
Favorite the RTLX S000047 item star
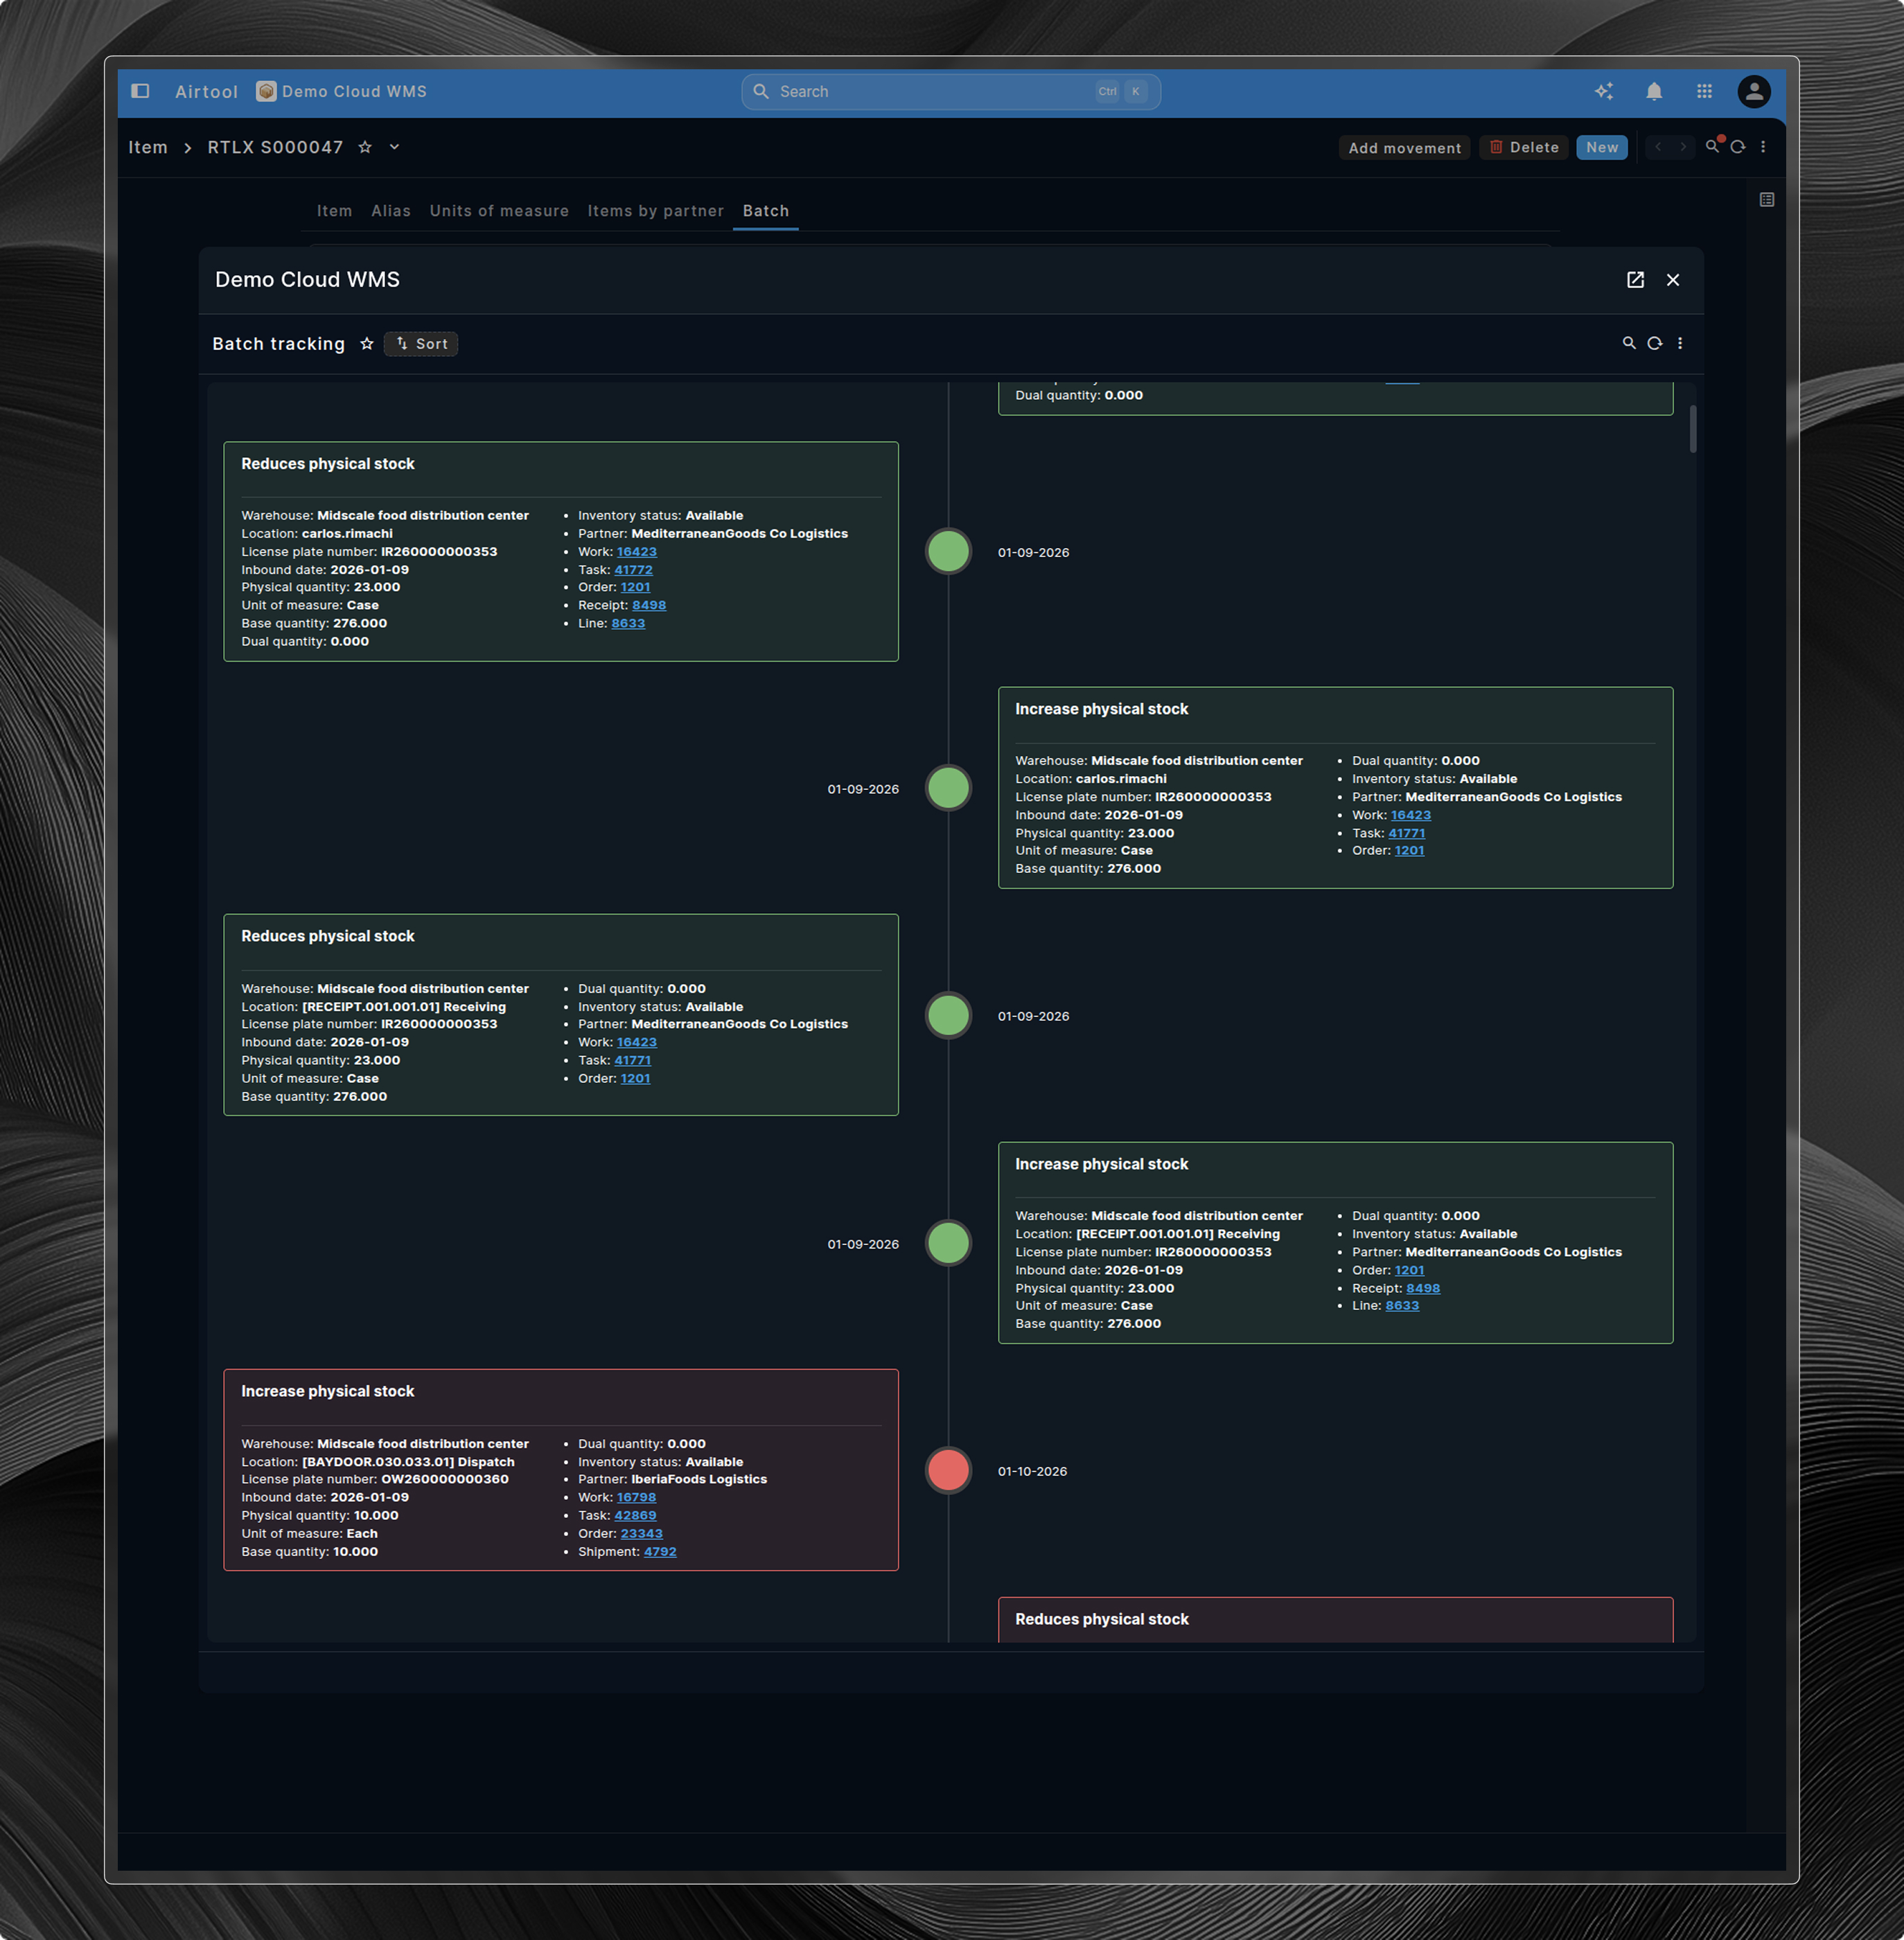point(365,147)
